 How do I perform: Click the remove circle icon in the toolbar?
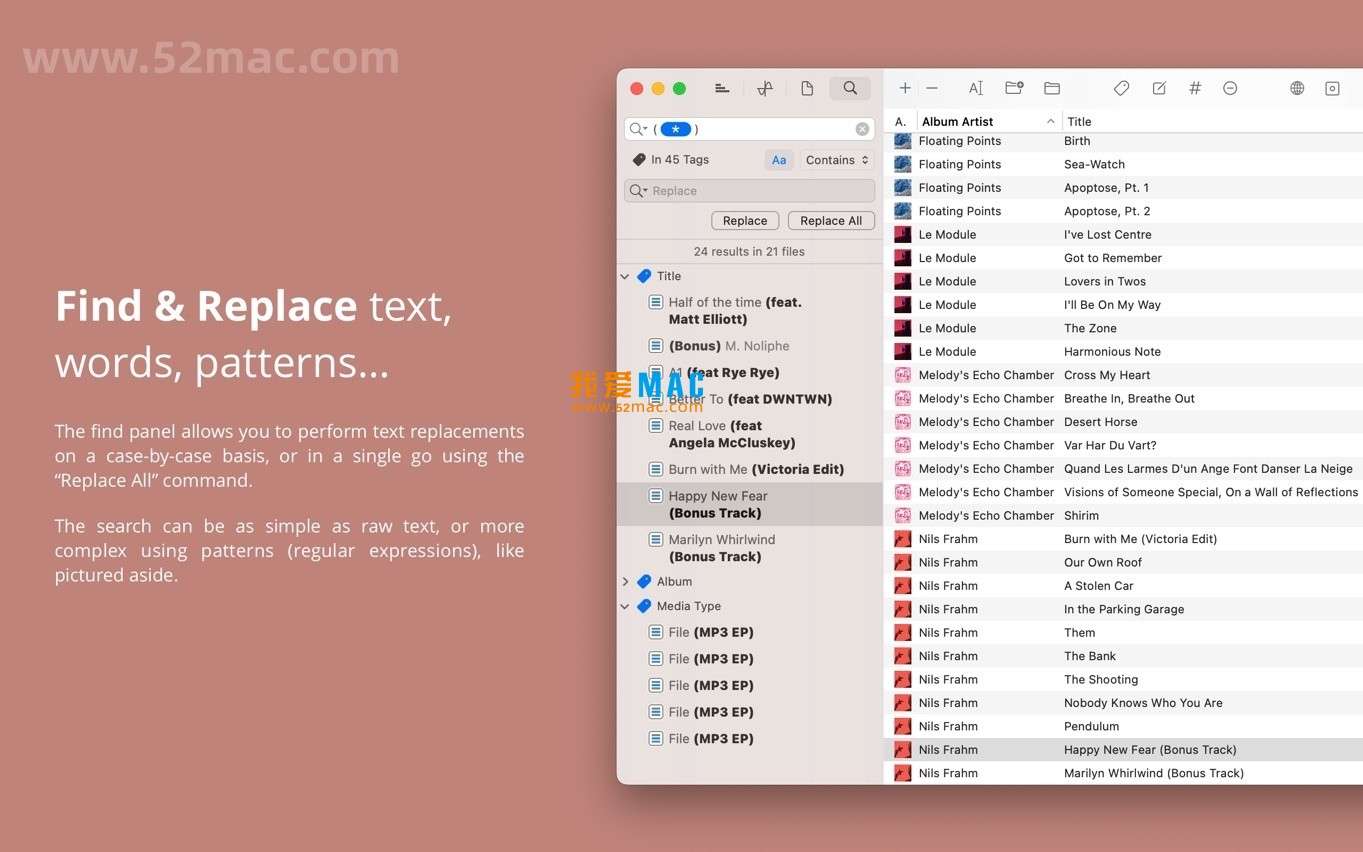[1230, 88]
